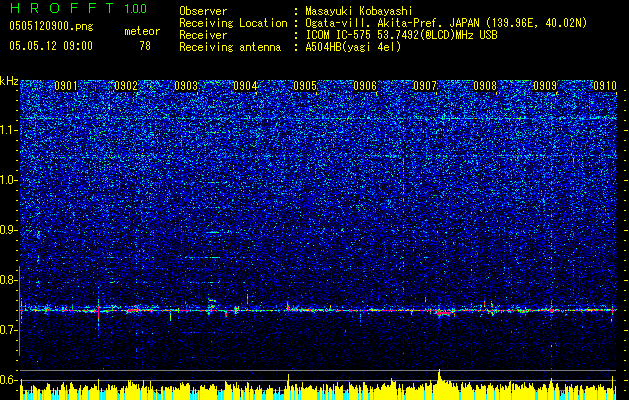This screenshot has height=400, width=629.
Task: Click the 0903 time marker
Action: coord(186,86)
